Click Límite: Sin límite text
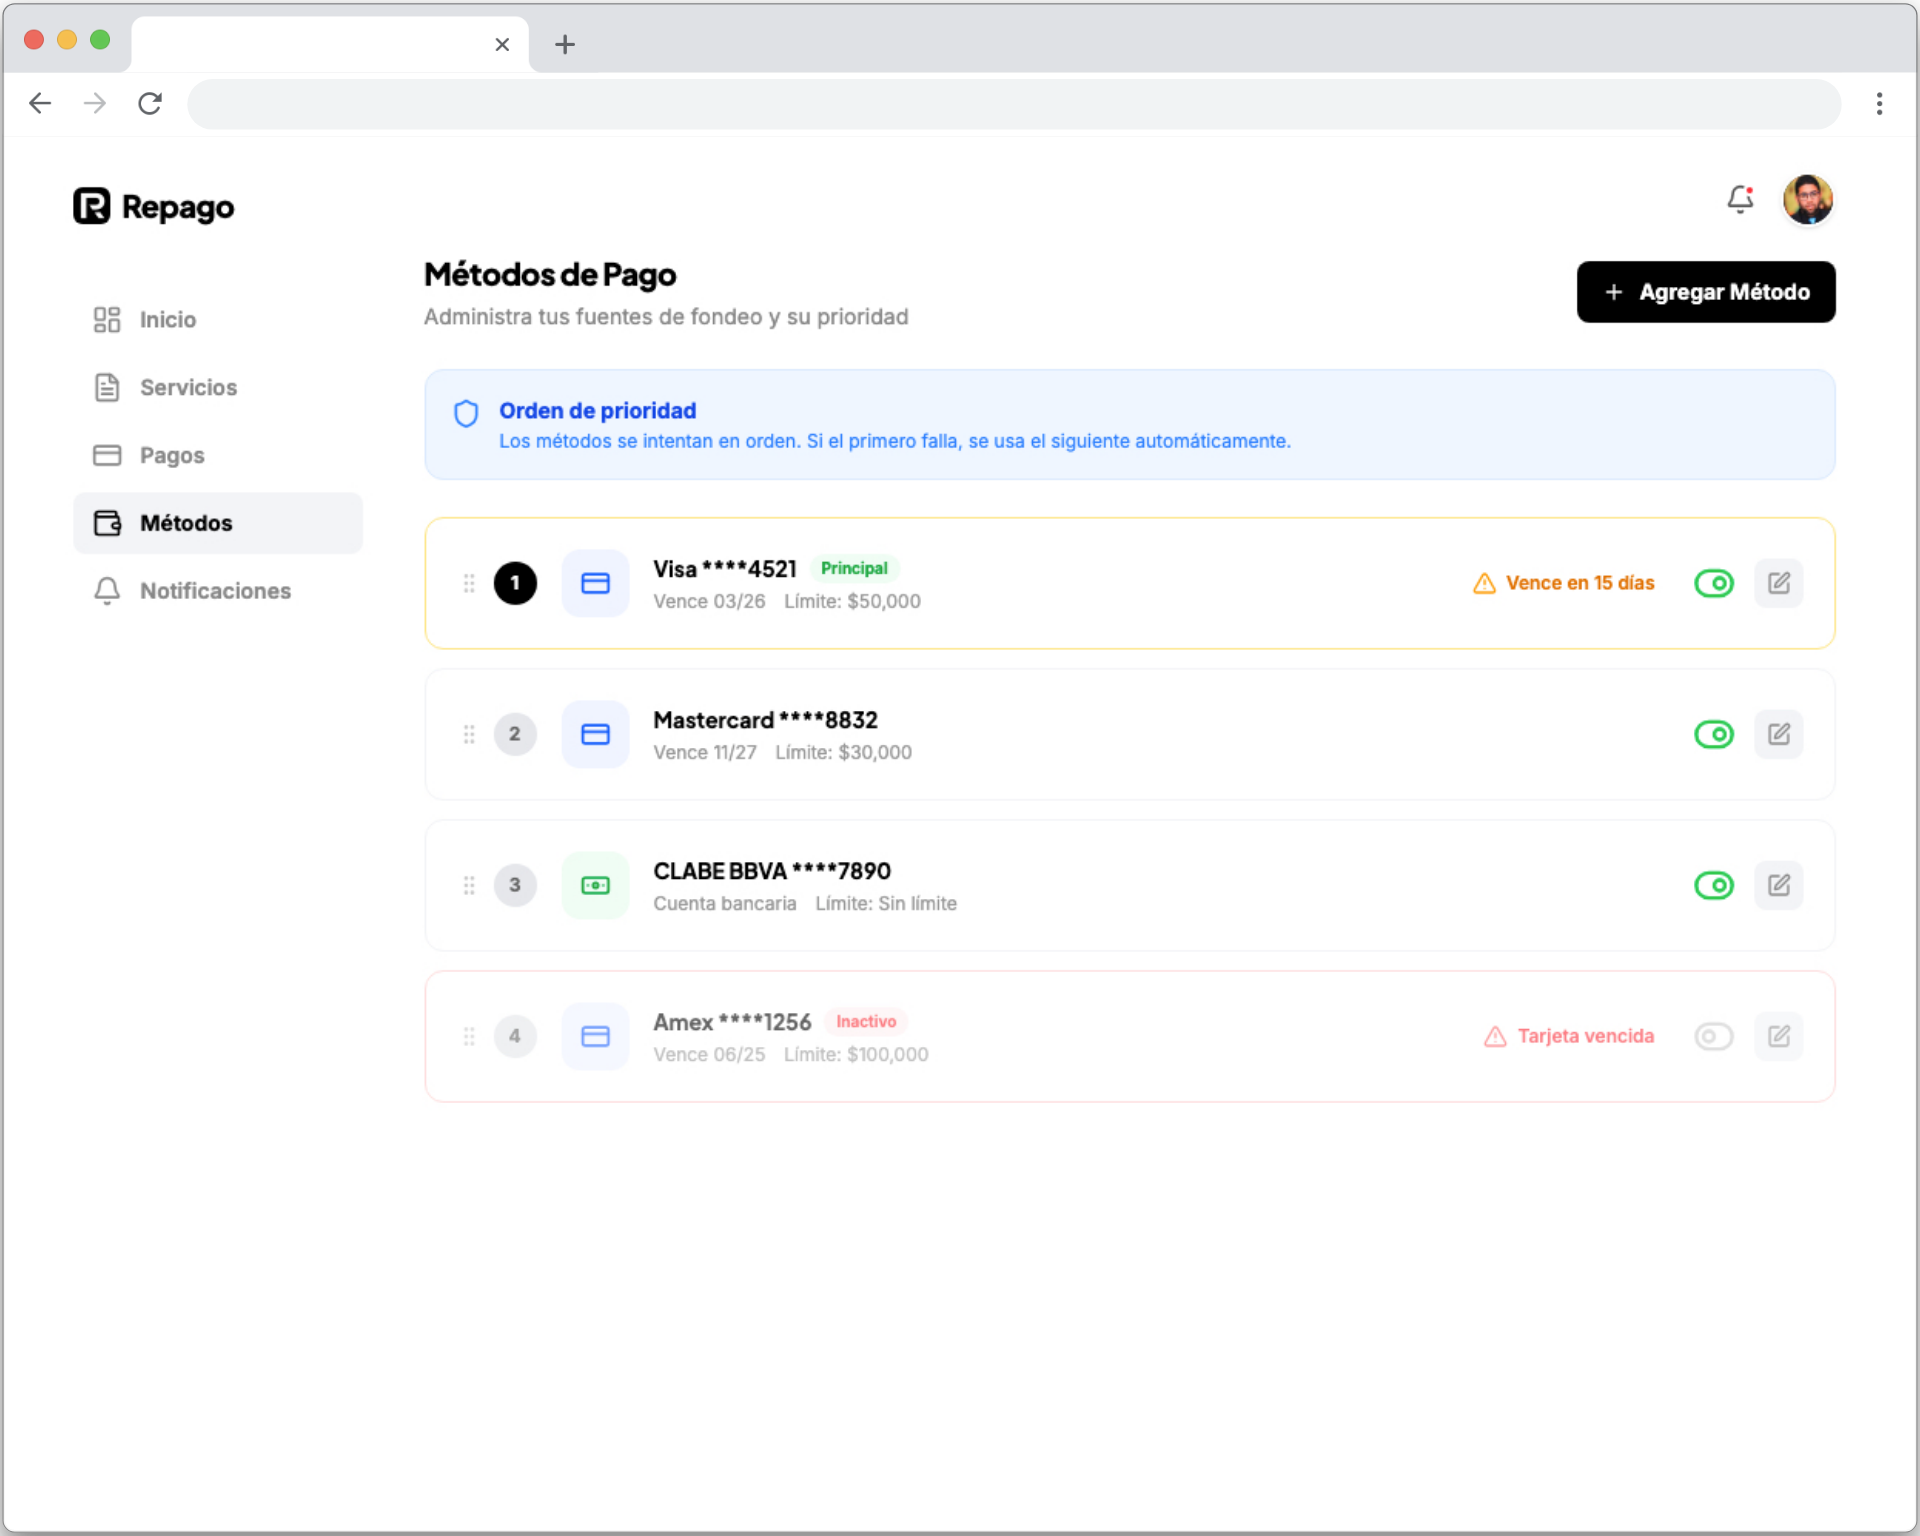 tap(886, 903)
